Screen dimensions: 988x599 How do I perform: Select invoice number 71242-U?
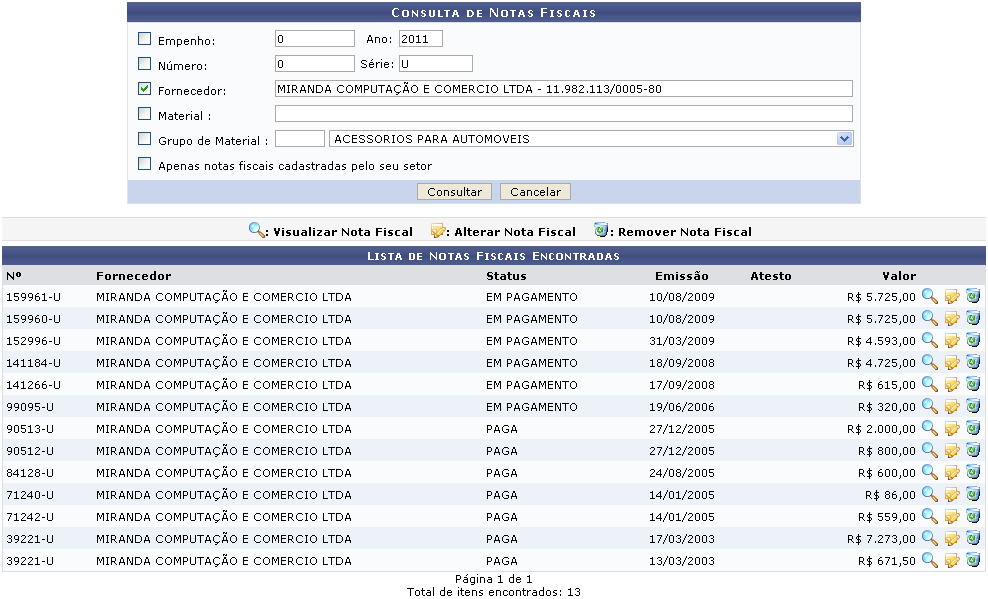(30, 517)
